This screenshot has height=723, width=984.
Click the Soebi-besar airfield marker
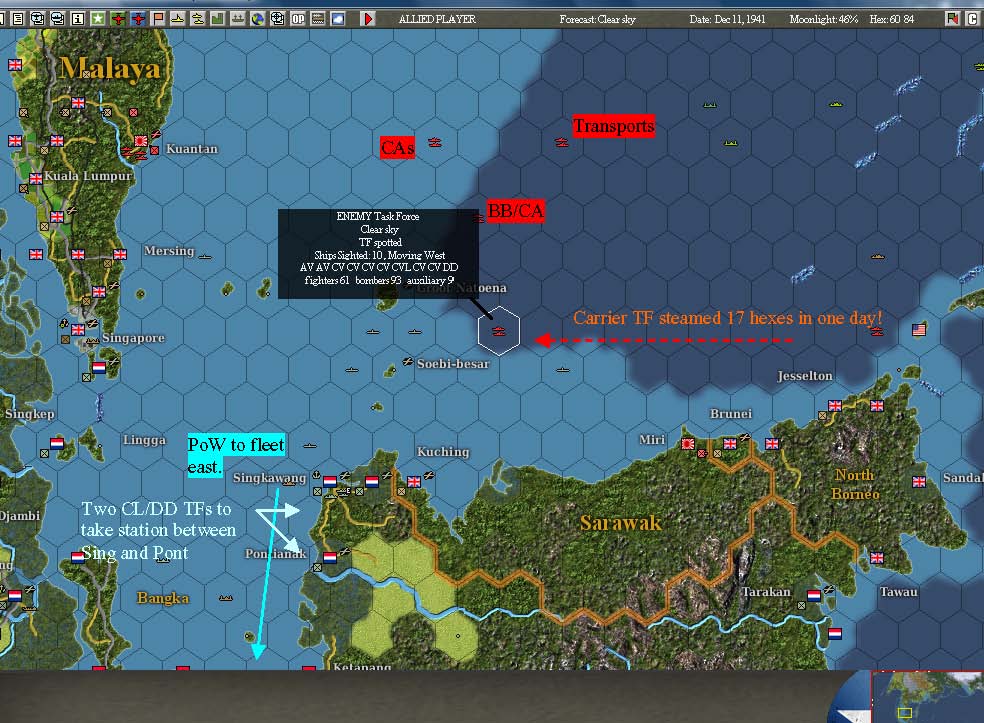click(x=407, y=362)
